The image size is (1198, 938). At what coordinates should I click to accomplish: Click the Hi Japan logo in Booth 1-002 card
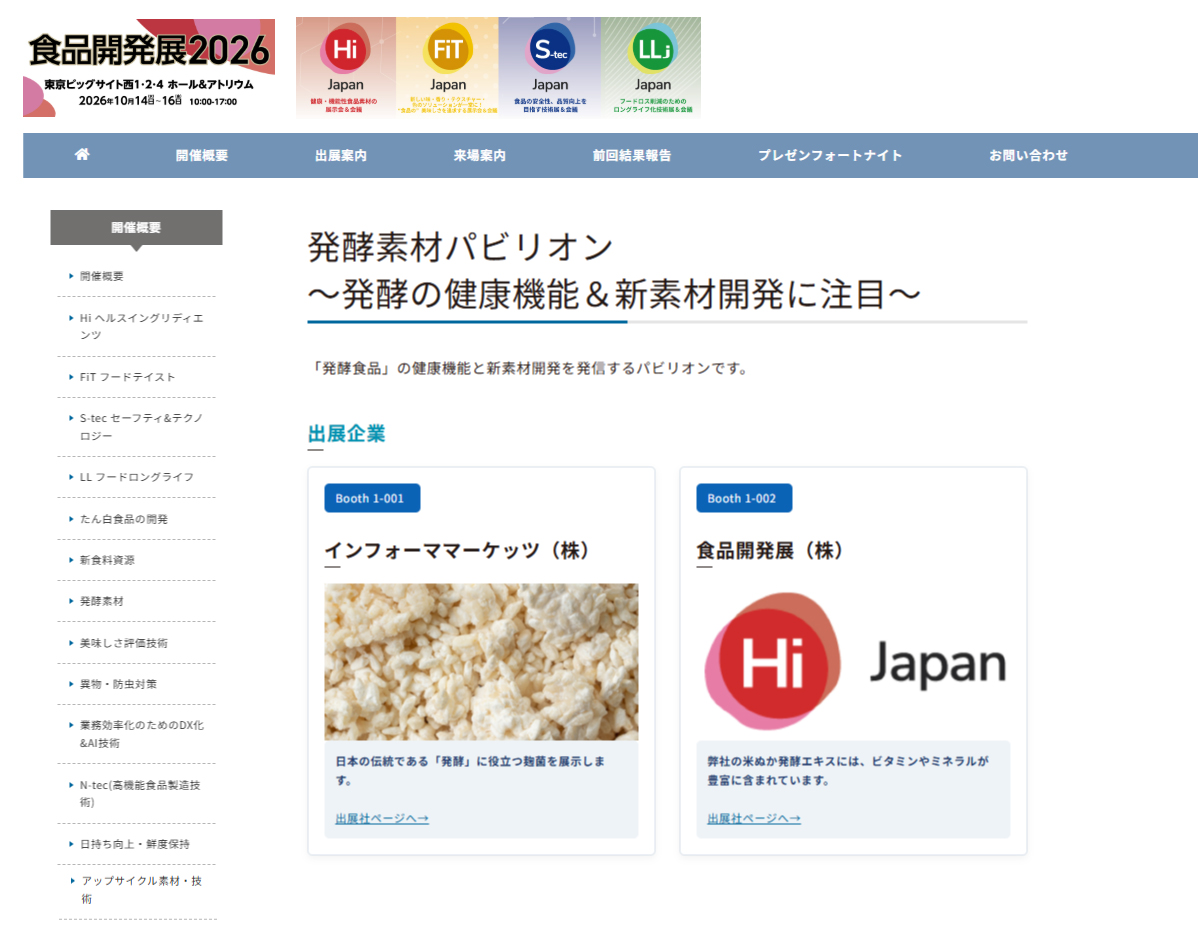click(x=853, y=662)
